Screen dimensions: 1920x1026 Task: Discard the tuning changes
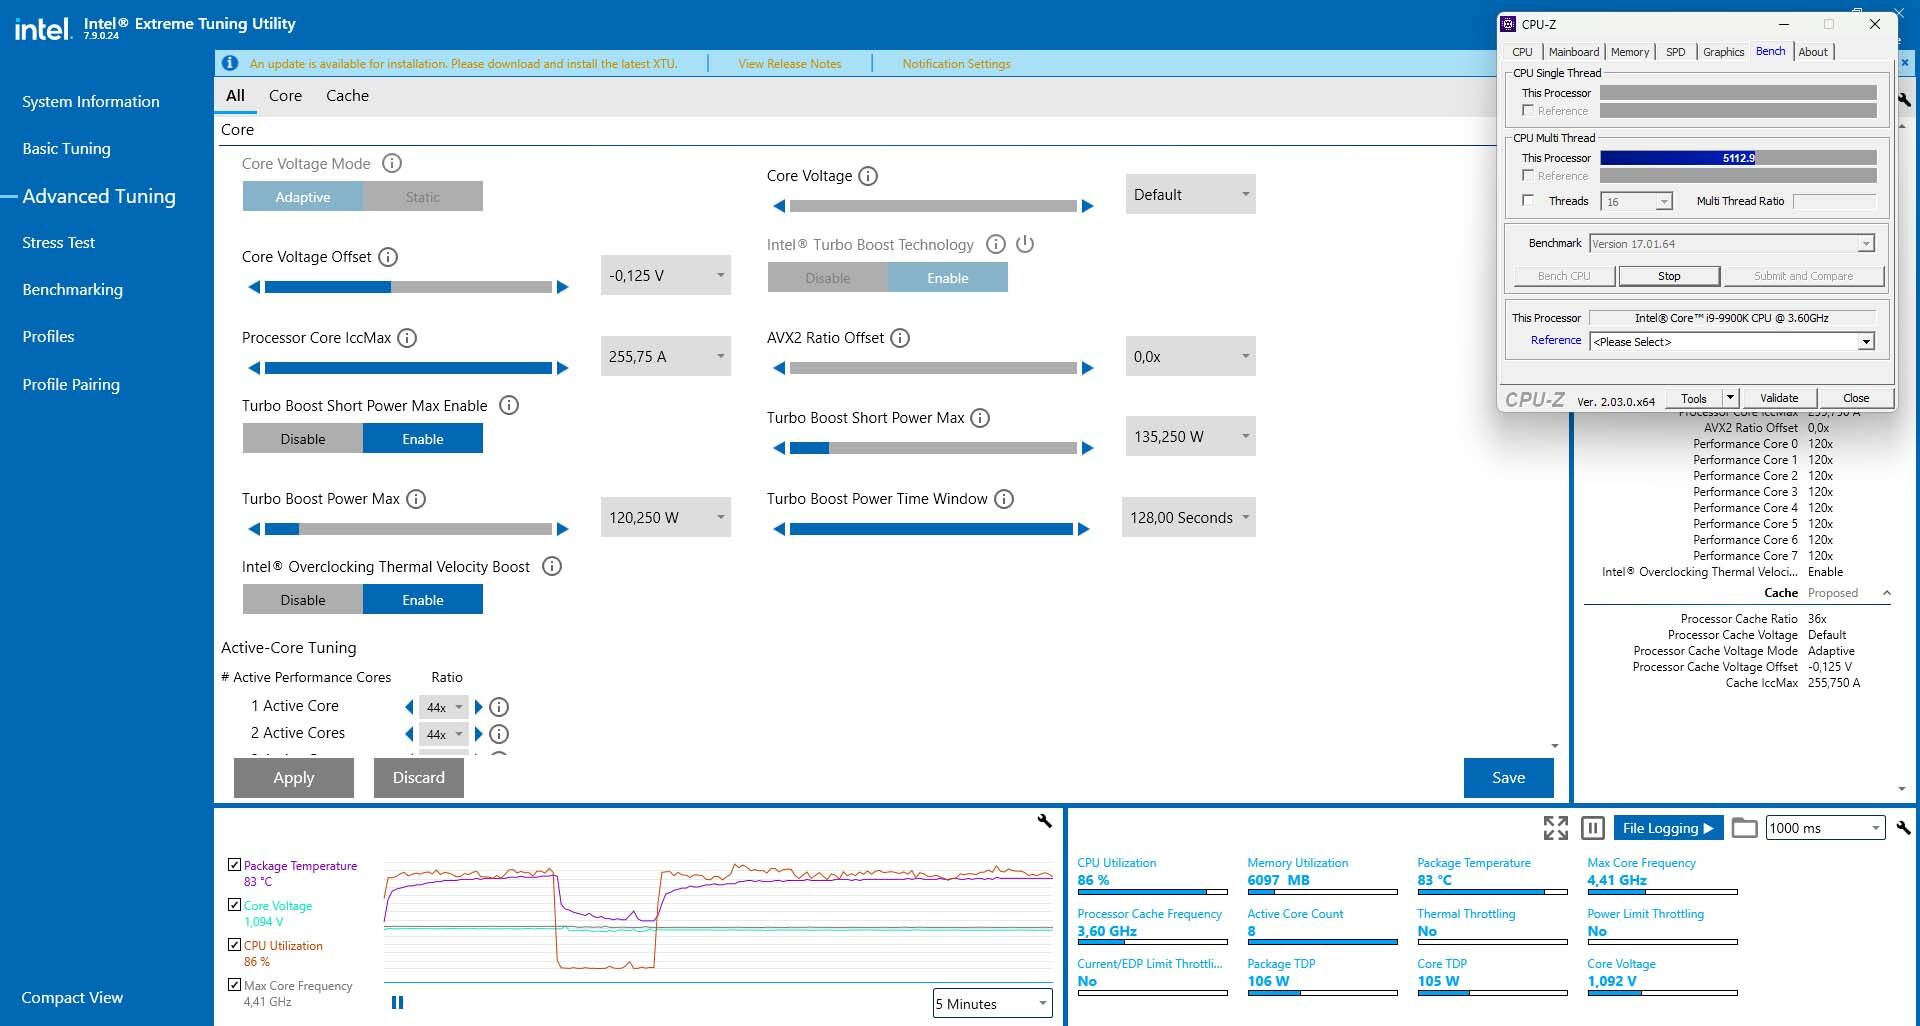pos(419,778)
